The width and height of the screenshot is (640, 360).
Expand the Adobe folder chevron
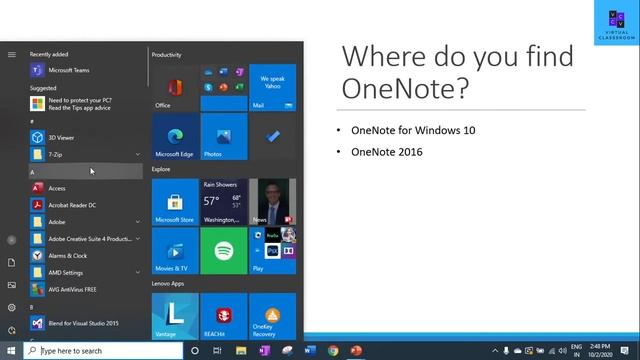pyautogui.click(x=138, y=222)
